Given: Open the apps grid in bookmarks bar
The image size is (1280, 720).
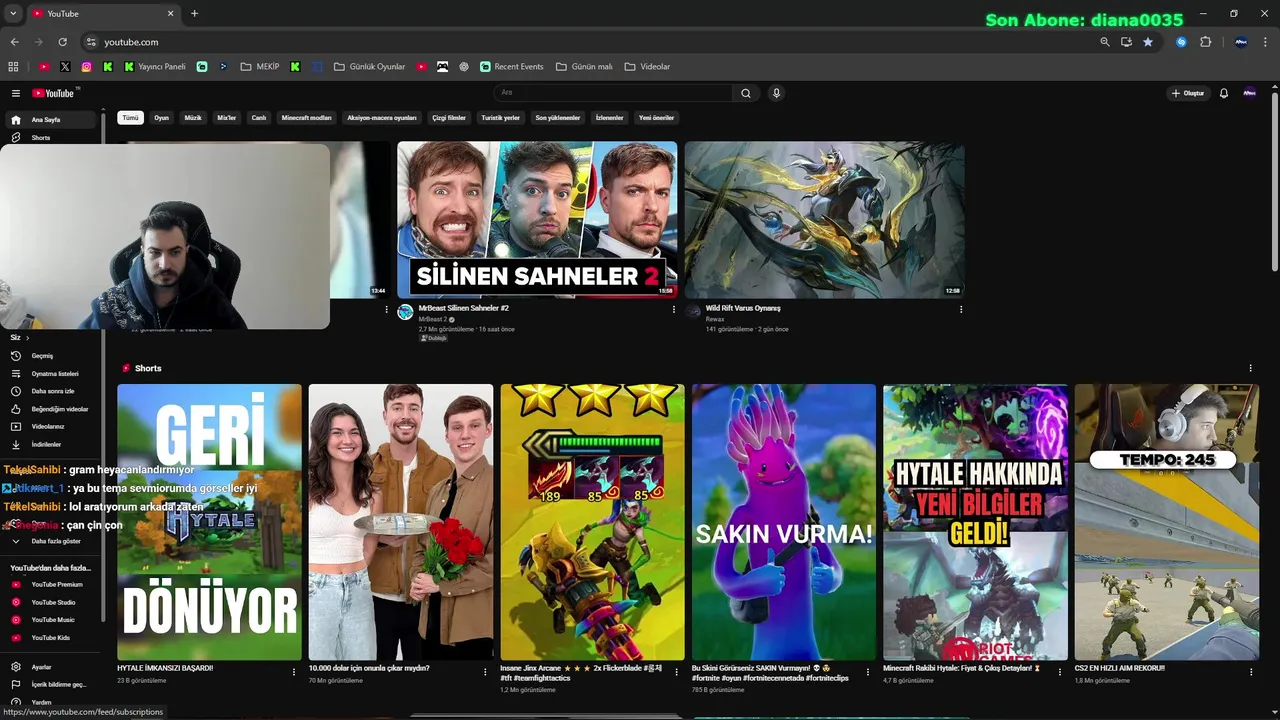Looking at the screenshot, I should [x=13, y=67].
